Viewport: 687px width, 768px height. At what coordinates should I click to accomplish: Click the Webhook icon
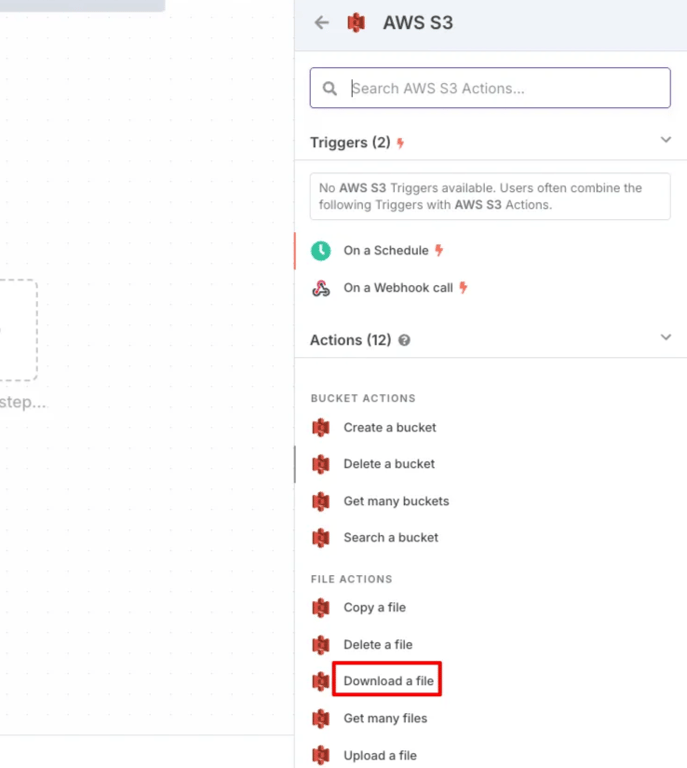click(x=321, y=288)
